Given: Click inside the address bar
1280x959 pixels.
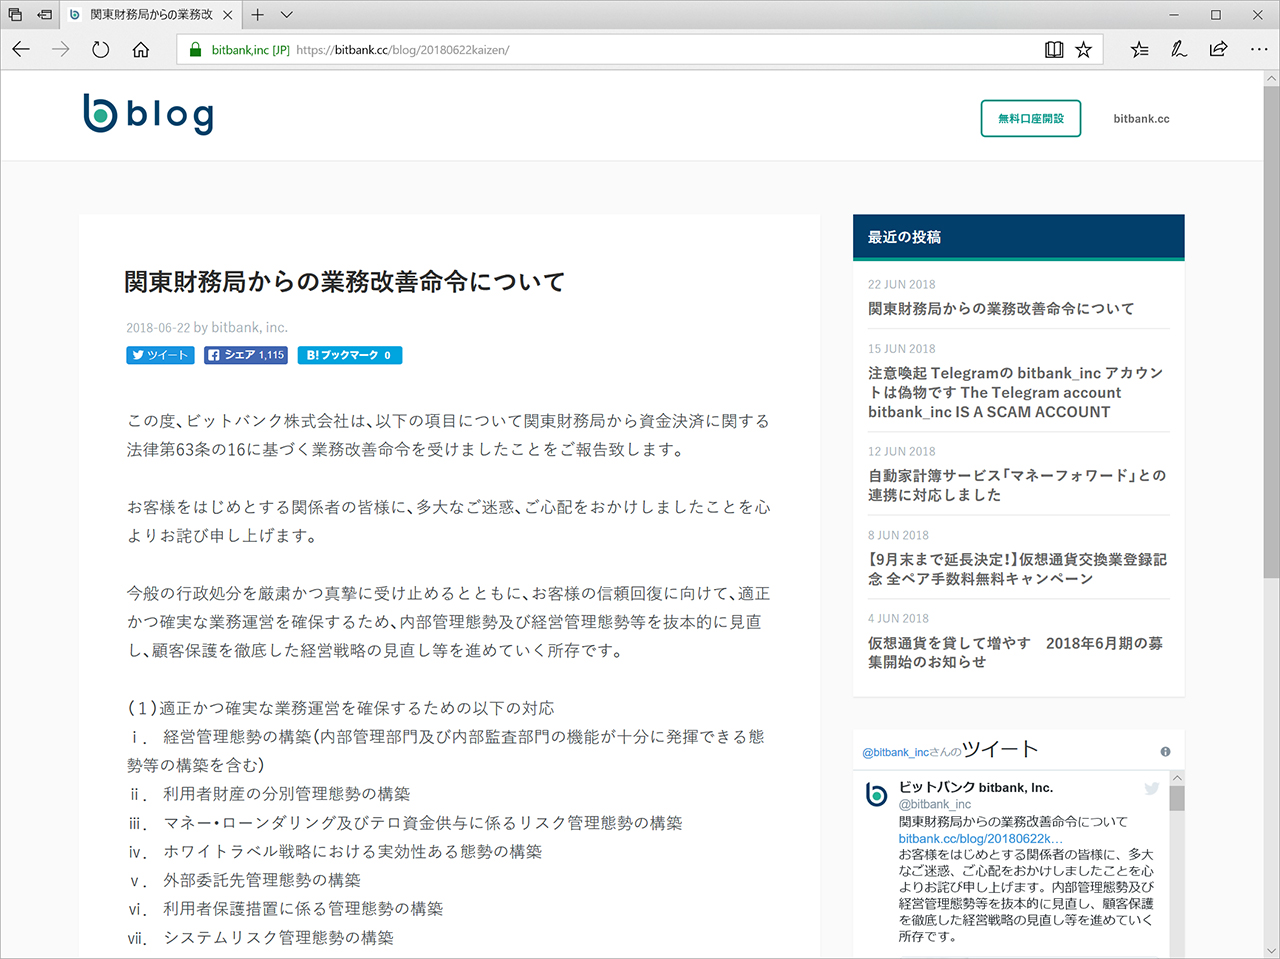Looking at the screenshot, I should point(600,48).
